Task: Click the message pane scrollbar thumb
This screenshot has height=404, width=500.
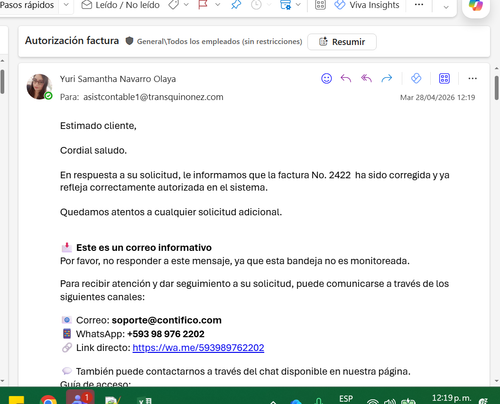Action: click(x=497, y=88)
